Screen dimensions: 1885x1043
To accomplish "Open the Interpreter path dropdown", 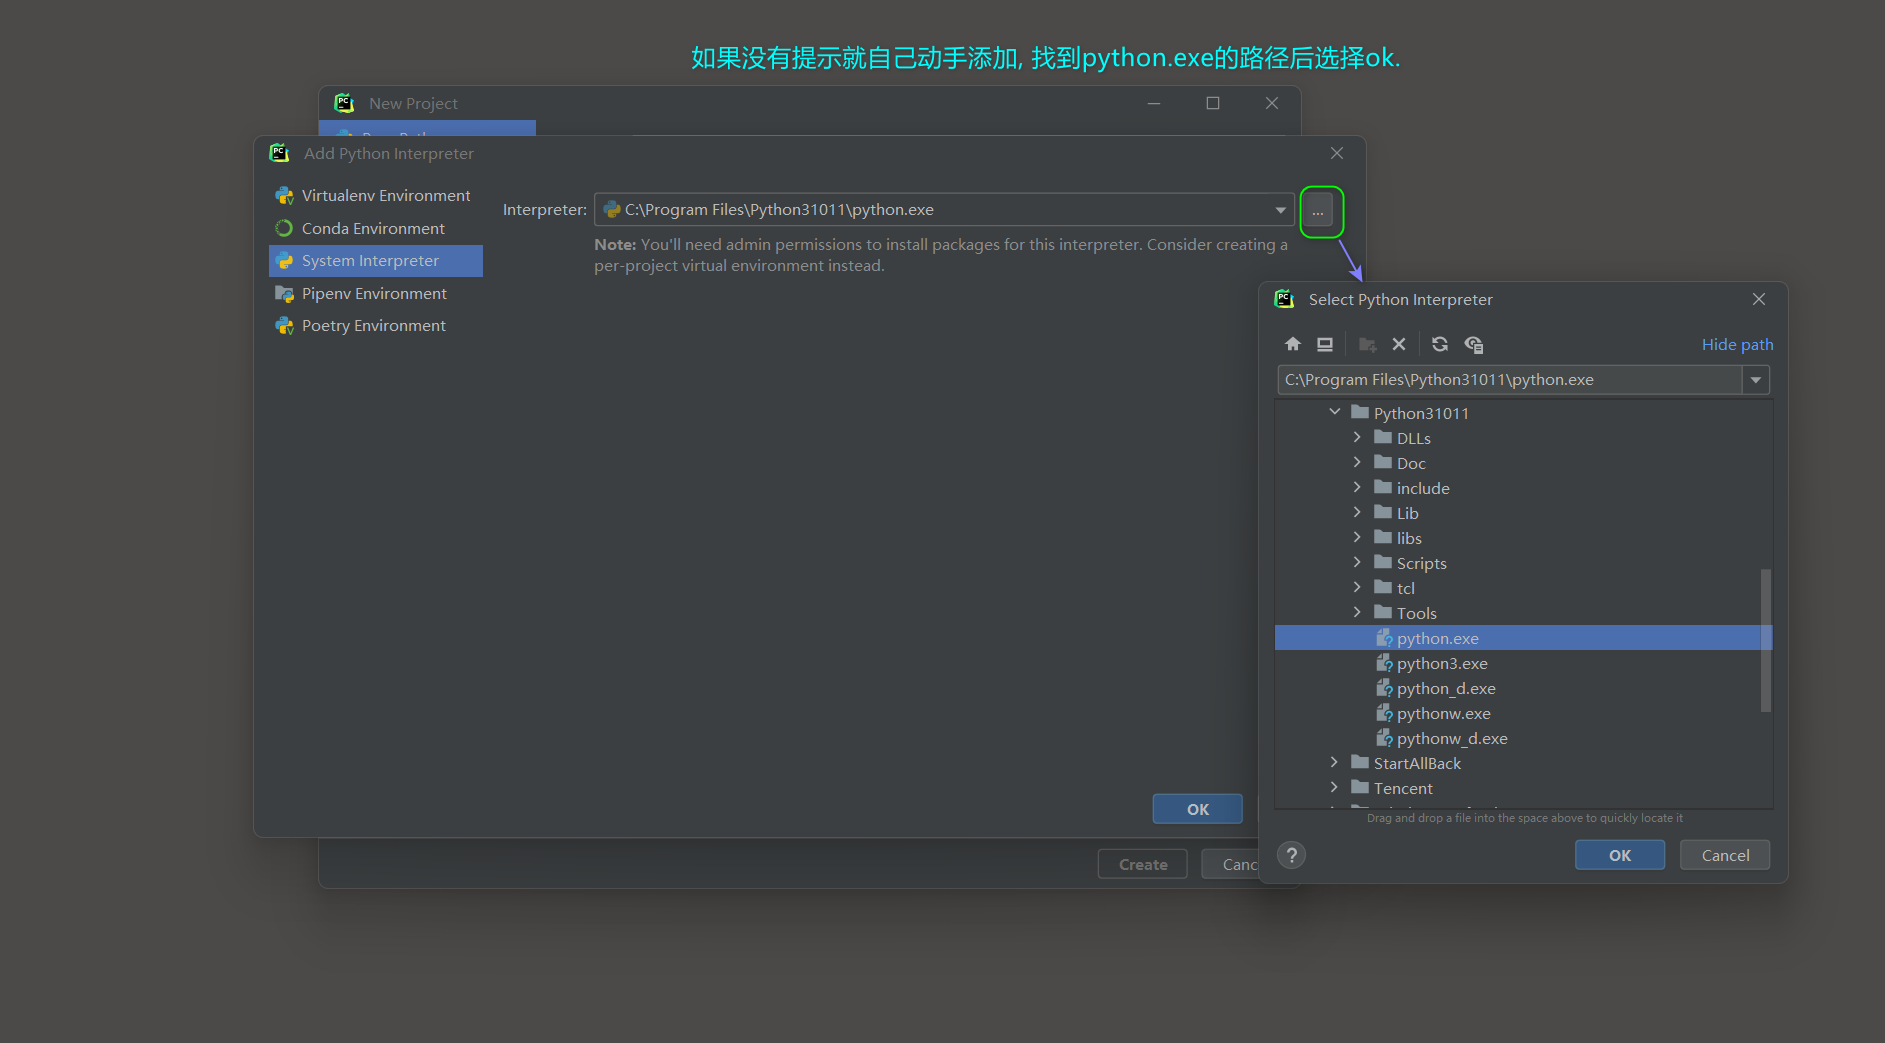I will coord(1280,210).
